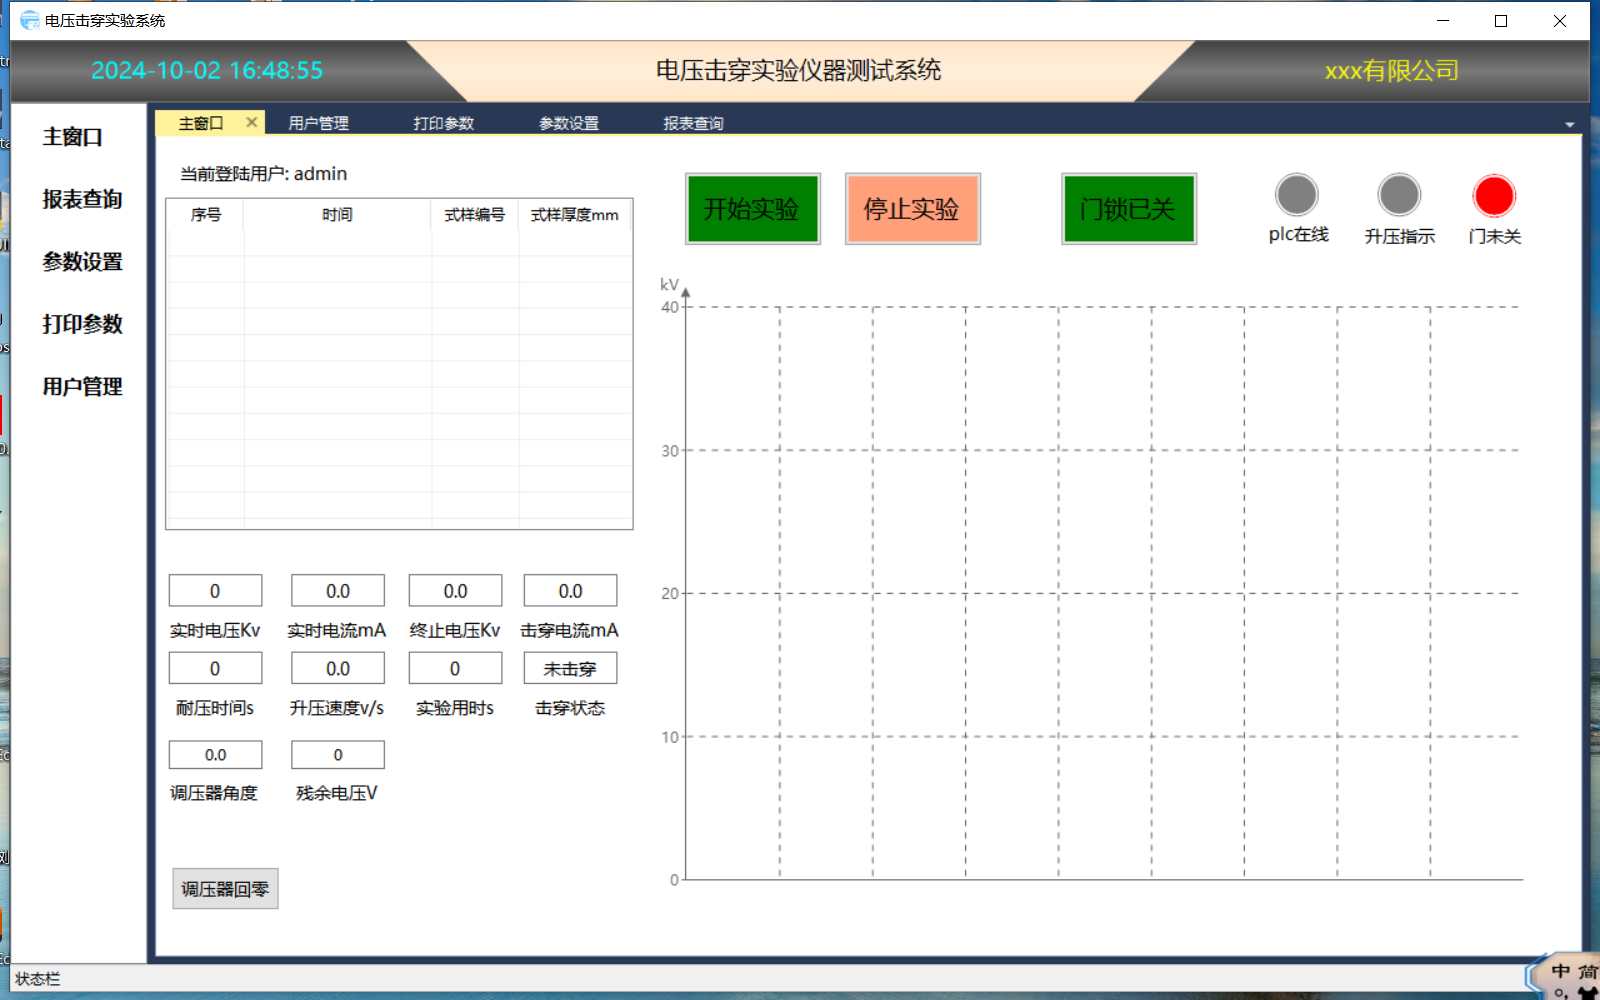This screenshot has width=1600, height=1000.
Task: Click the 40 tick label on the chart axis
Action: pyautogui.click(x=670, y=307)
